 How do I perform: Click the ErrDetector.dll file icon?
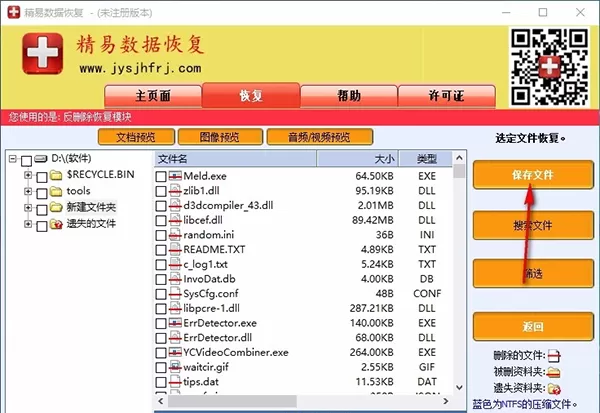175,338
